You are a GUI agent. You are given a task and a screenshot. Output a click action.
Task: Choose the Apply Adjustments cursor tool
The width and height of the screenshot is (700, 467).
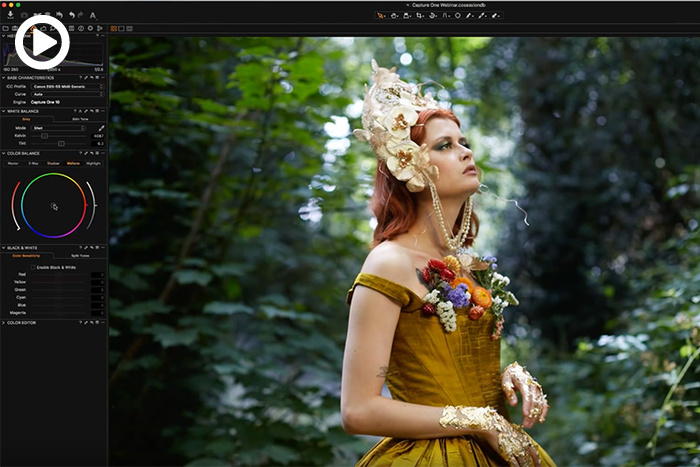pos(496,16)
